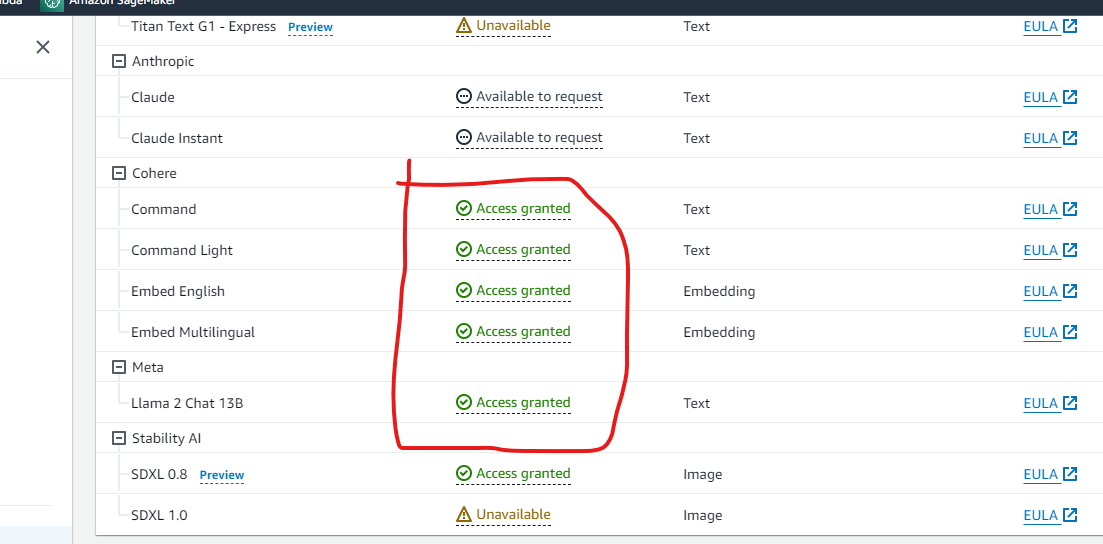Viewport: 1103px width, 544px height.
Task: Select the Claude model name
Action: click(x=153, y=98)
